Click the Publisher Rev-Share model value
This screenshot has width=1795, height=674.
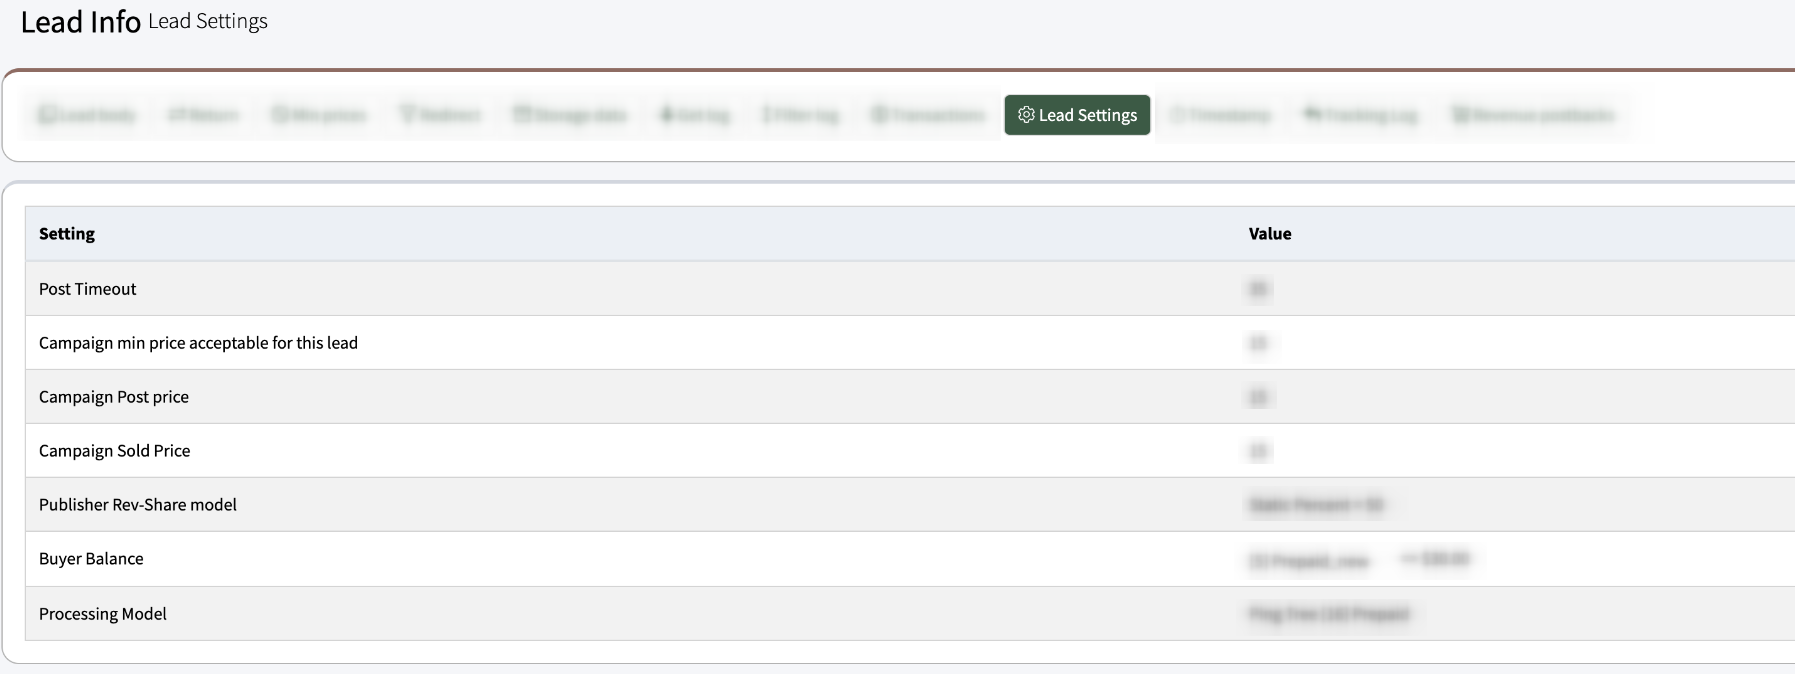coord(1315,505)
